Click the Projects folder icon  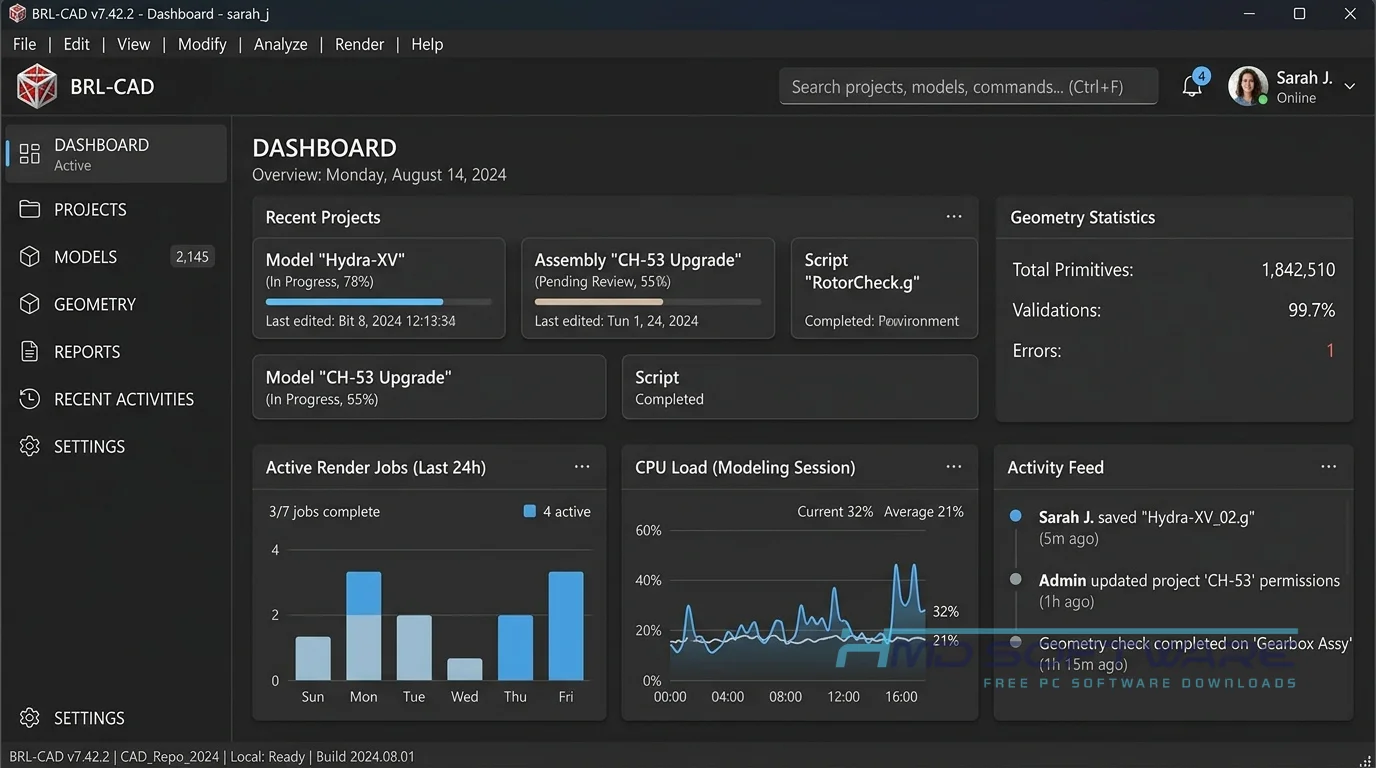[30, 209]
